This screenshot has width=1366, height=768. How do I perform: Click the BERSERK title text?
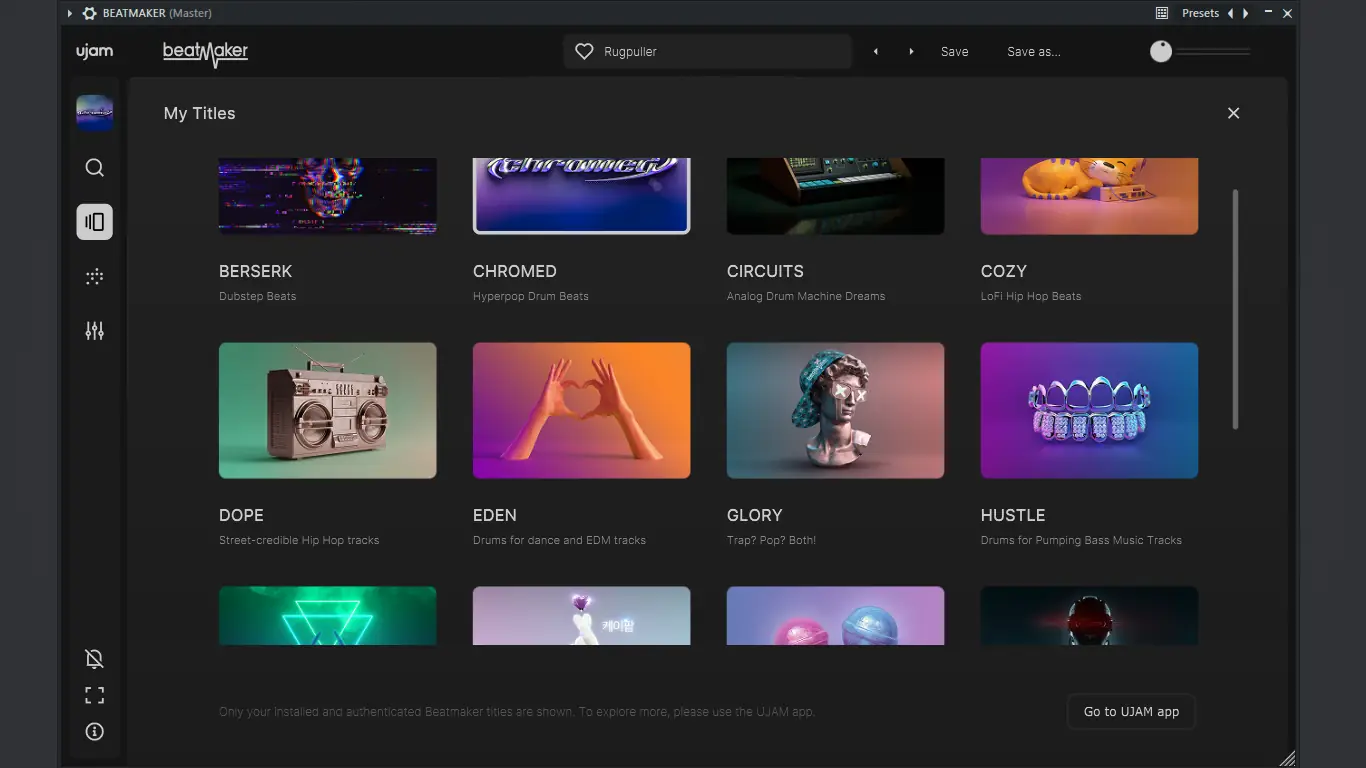255,271
